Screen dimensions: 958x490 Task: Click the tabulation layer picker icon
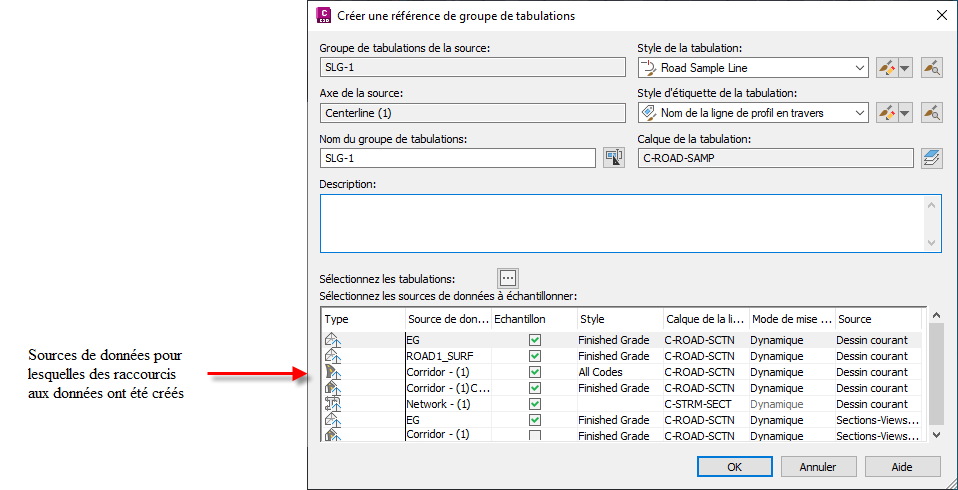click(932, 158)
